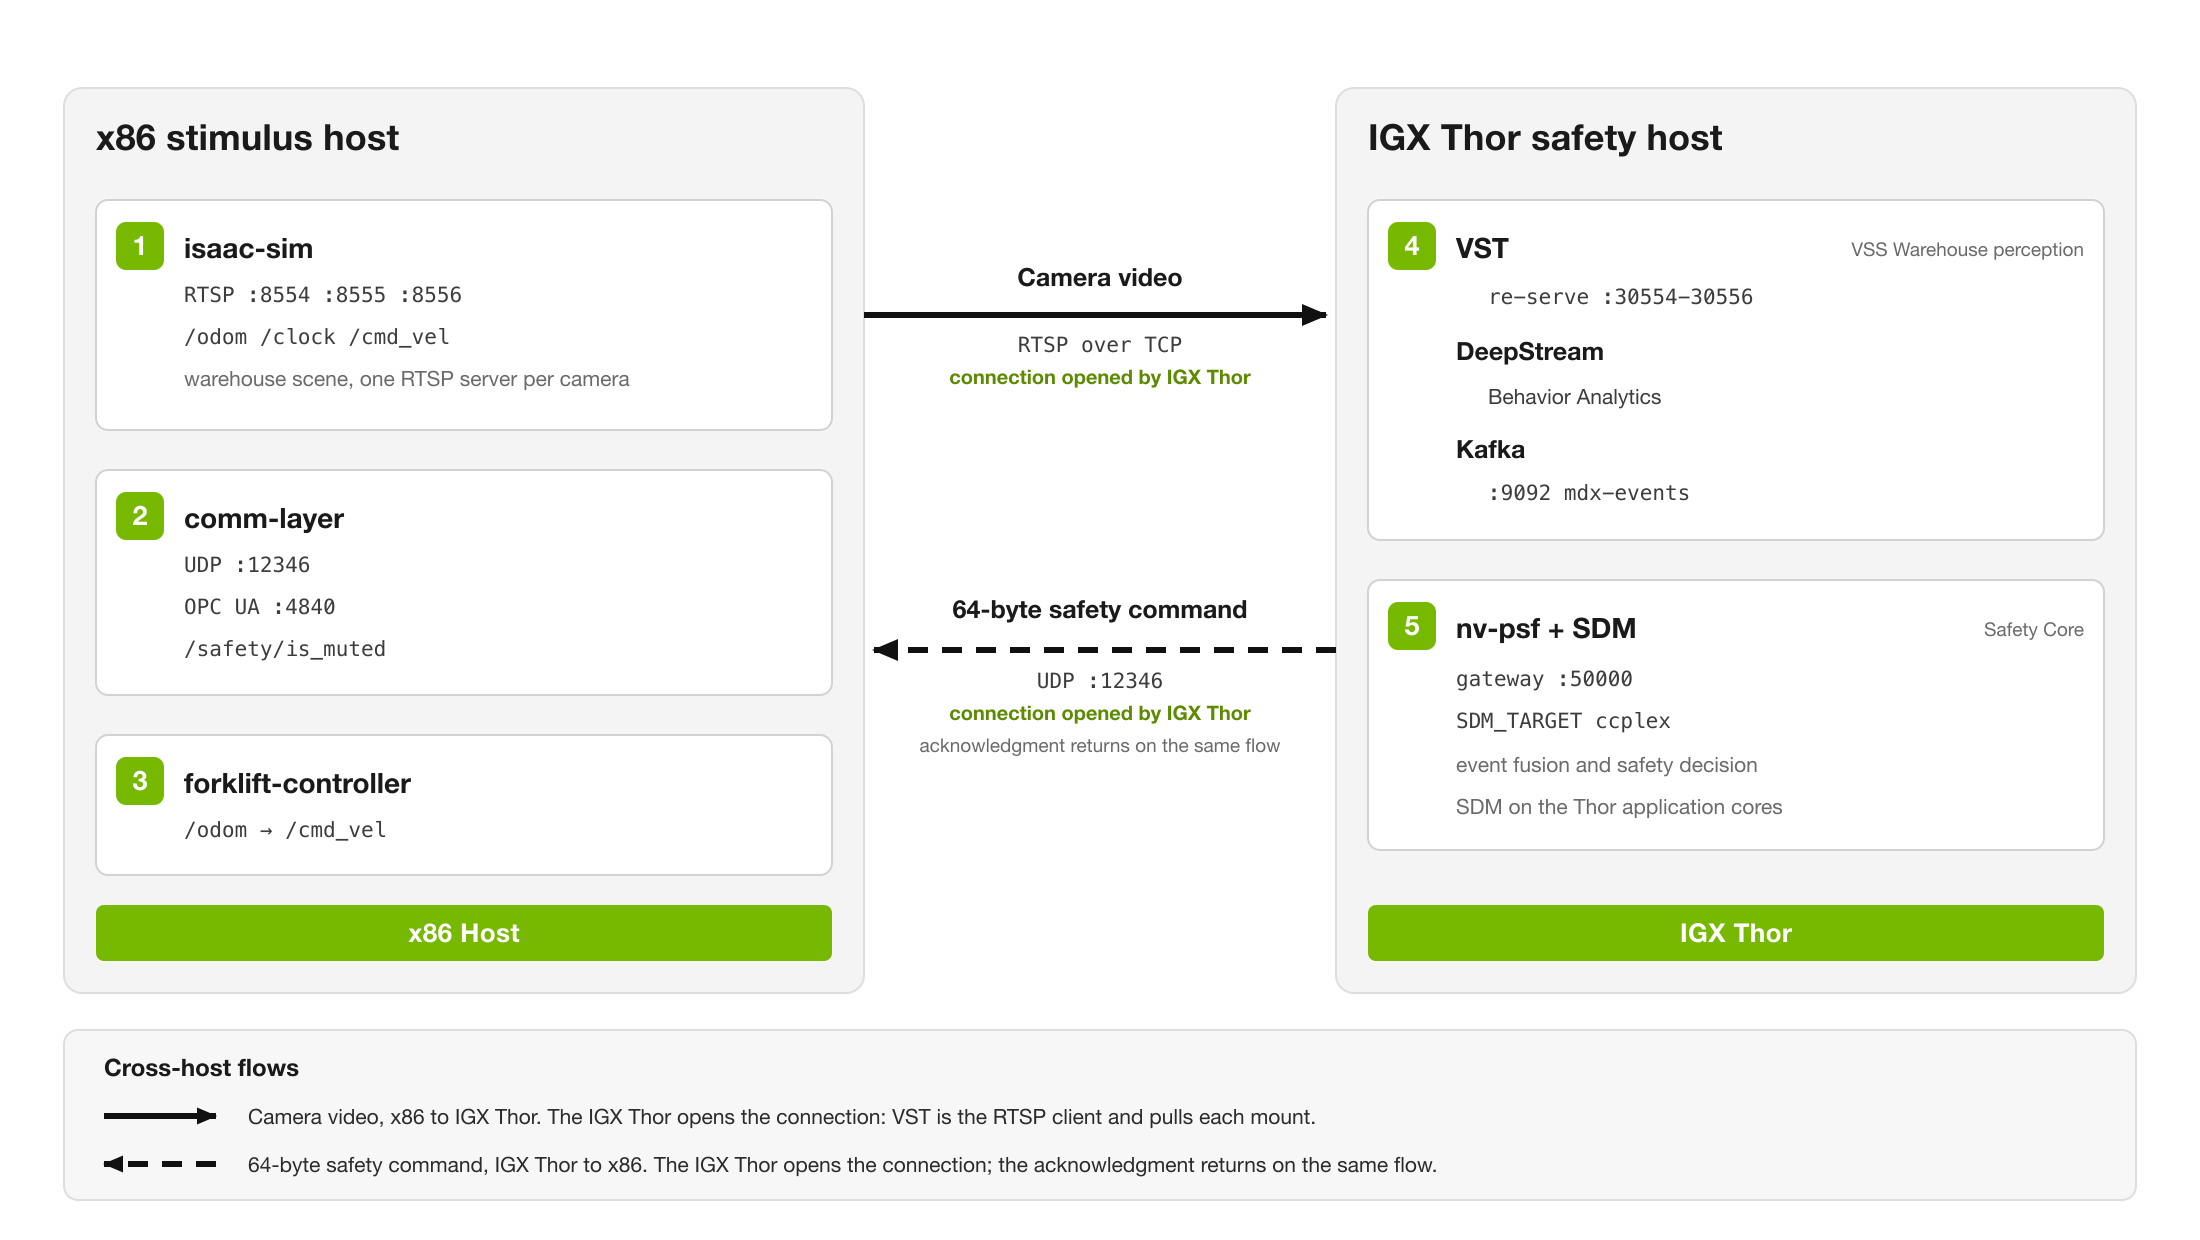Click the green number 3 badge beside forklift-controller

(x=140, y=781)
